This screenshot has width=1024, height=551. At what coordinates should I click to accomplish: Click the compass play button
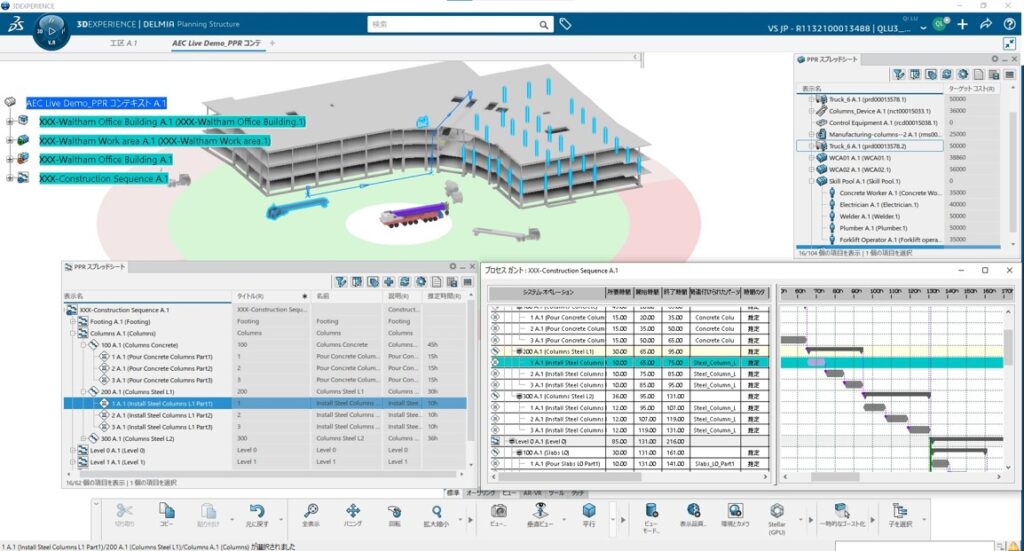(52, 31)
